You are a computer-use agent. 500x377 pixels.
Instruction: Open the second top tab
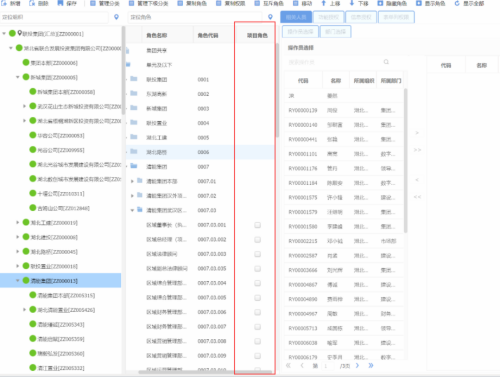tap(328, 17)
